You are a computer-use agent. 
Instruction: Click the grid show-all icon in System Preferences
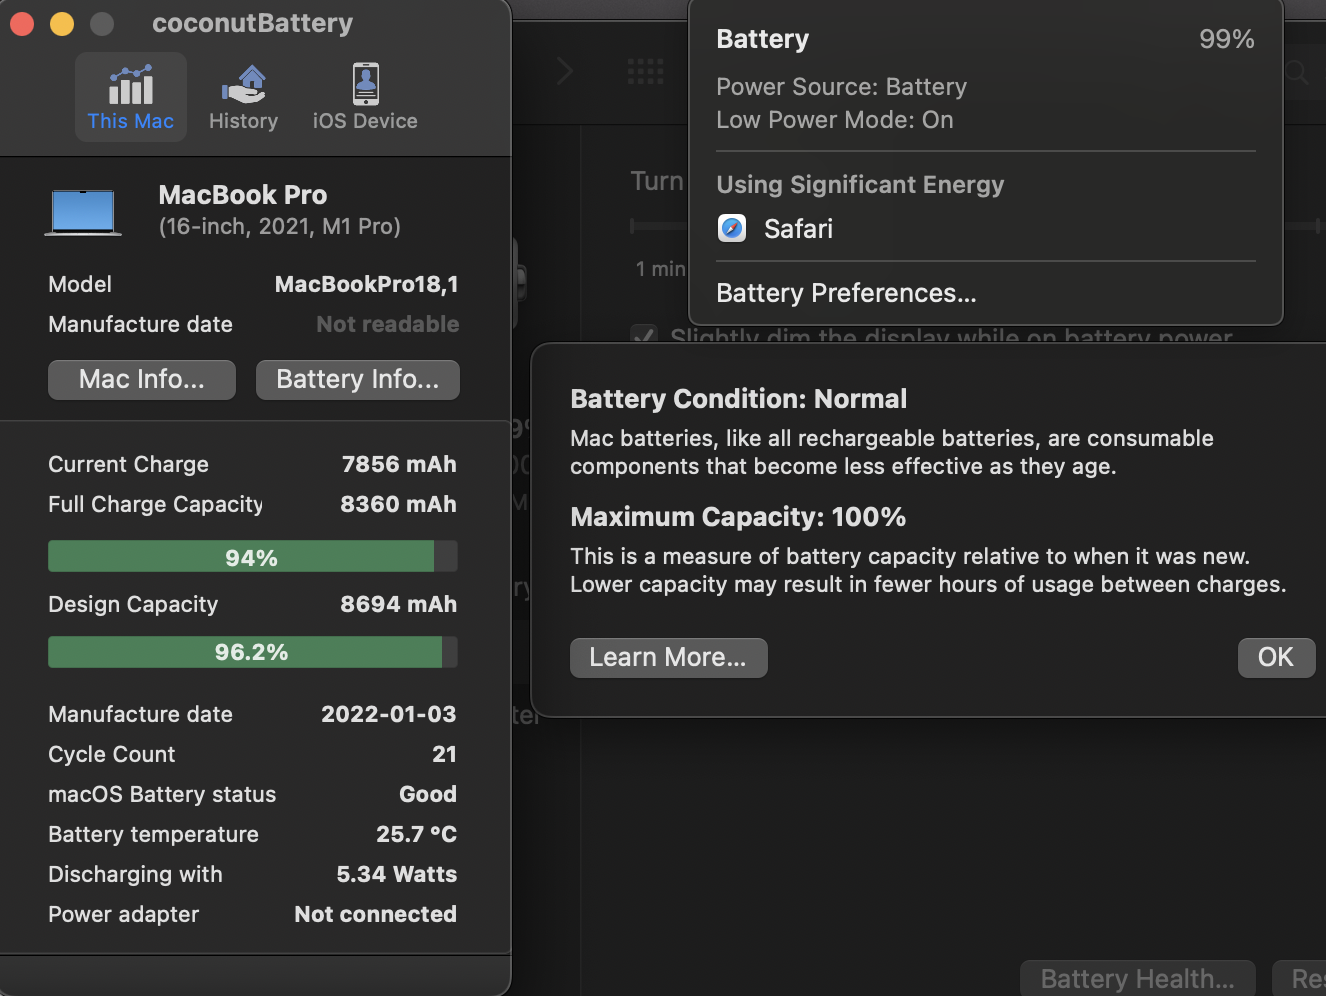pyautogui.click(x=645, y=71)
